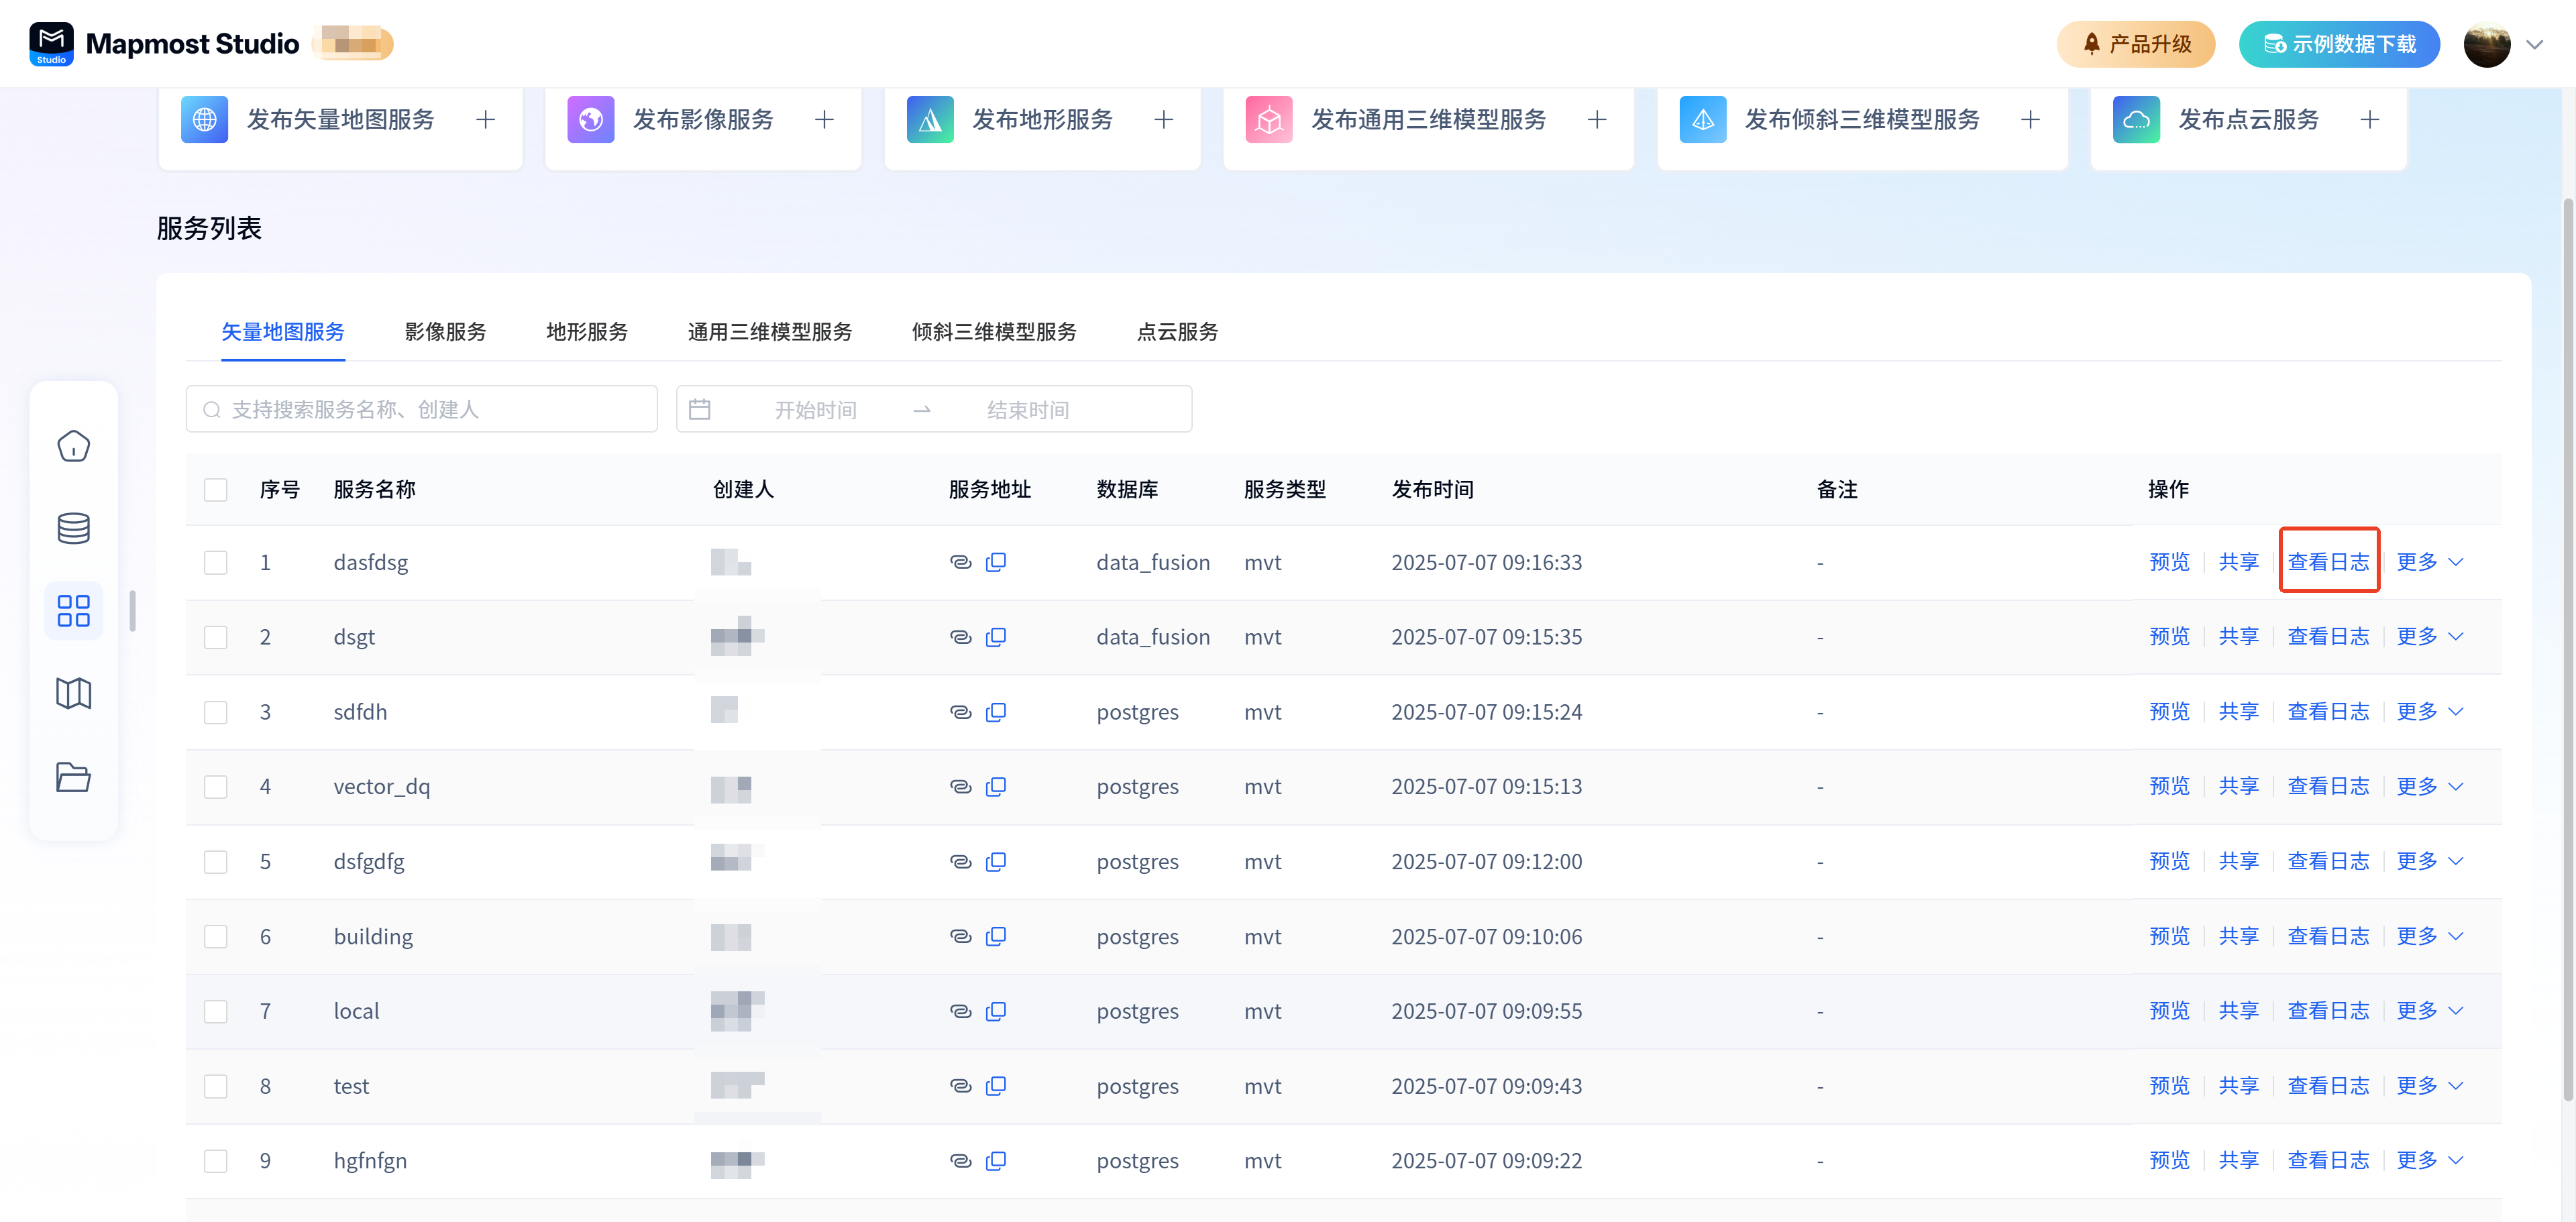
Task: Open the home icon in left sidebar
Action: pyautogui.click(x=73, y=446)
